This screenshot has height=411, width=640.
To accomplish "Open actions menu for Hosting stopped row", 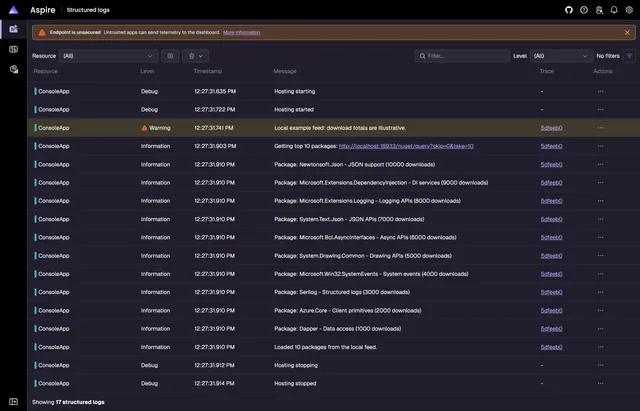I will click(600, 383).
